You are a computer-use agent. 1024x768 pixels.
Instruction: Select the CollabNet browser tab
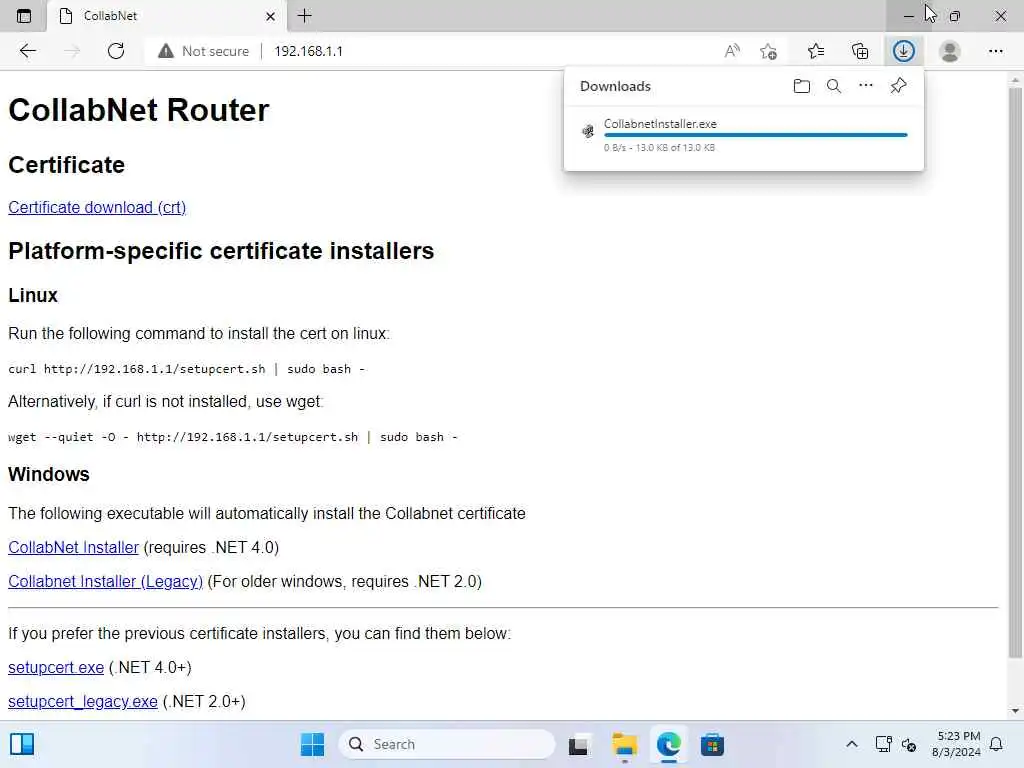coord(167,16)
